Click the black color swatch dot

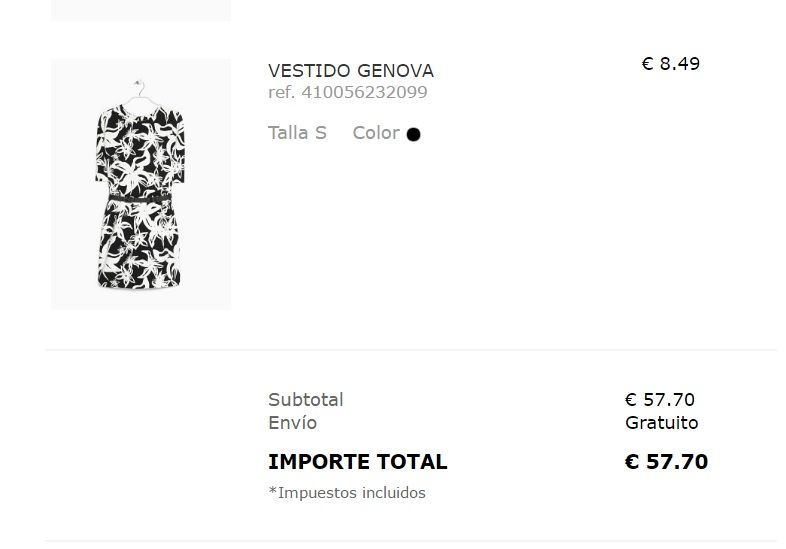click(x=413, y=134)
